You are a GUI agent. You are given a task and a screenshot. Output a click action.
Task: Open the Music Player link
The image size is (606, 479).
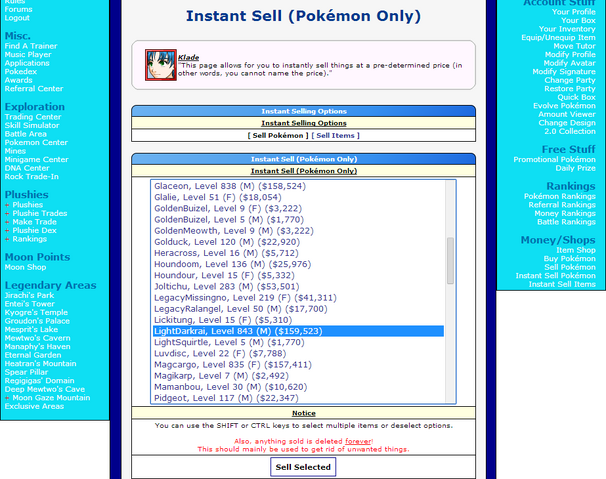click(x=28, y=55)
